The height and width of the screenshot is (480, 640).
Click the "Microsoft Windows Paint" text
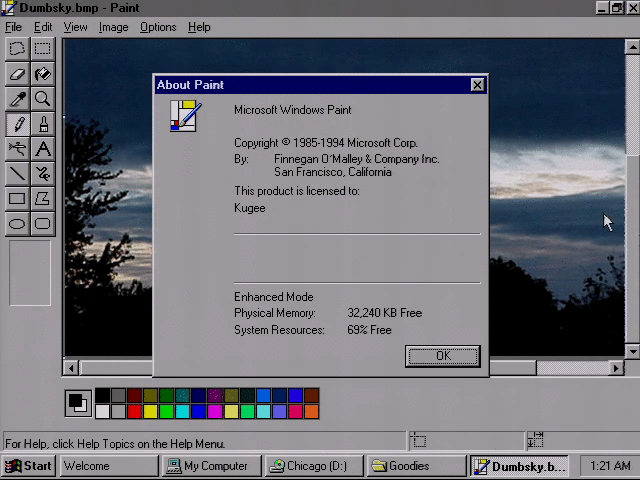293,110
